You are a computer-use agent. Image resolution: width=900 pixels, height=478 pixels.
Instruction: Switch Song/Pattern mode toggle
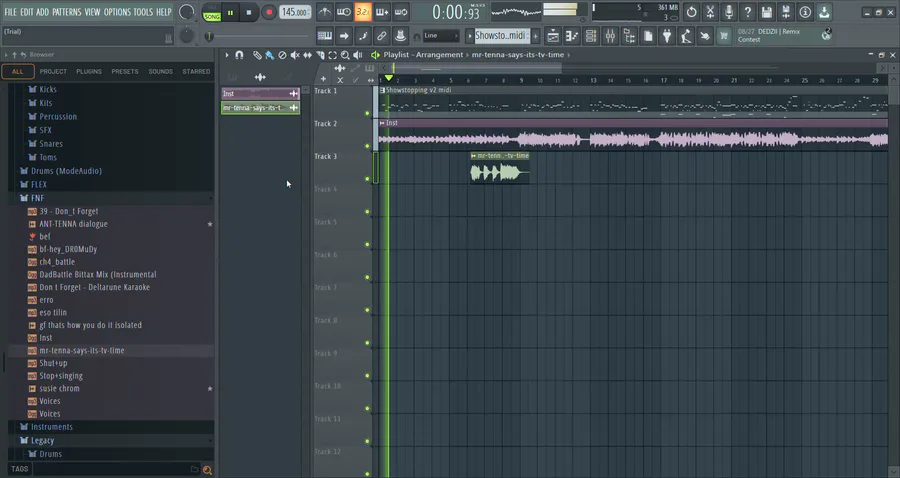212,12
